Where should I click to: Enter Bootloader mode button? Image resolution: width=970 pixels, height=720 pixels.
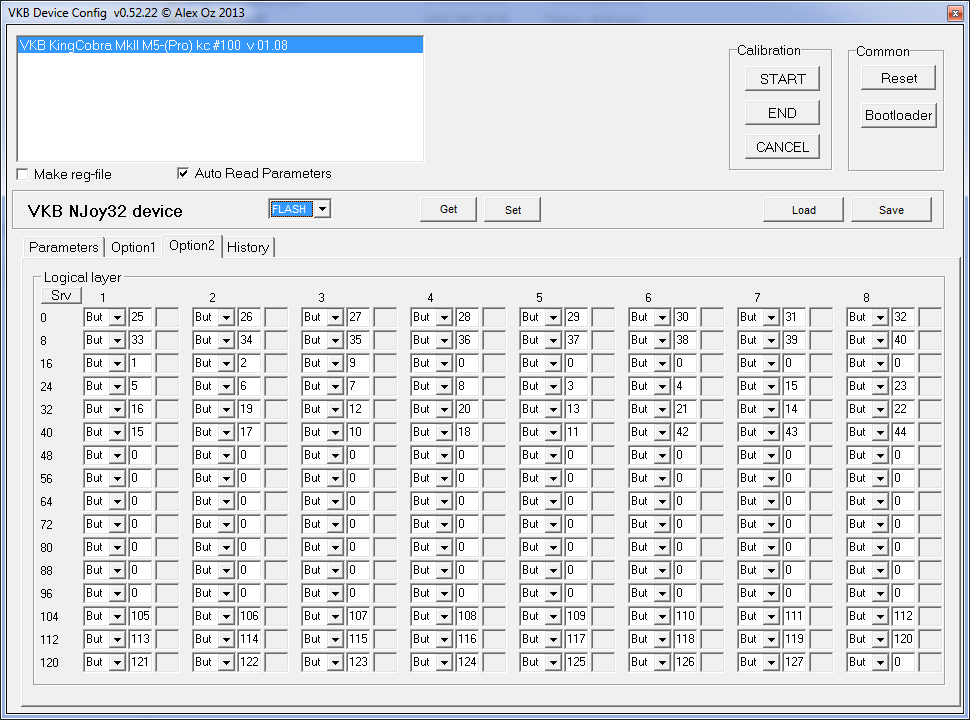coord(899,115)
